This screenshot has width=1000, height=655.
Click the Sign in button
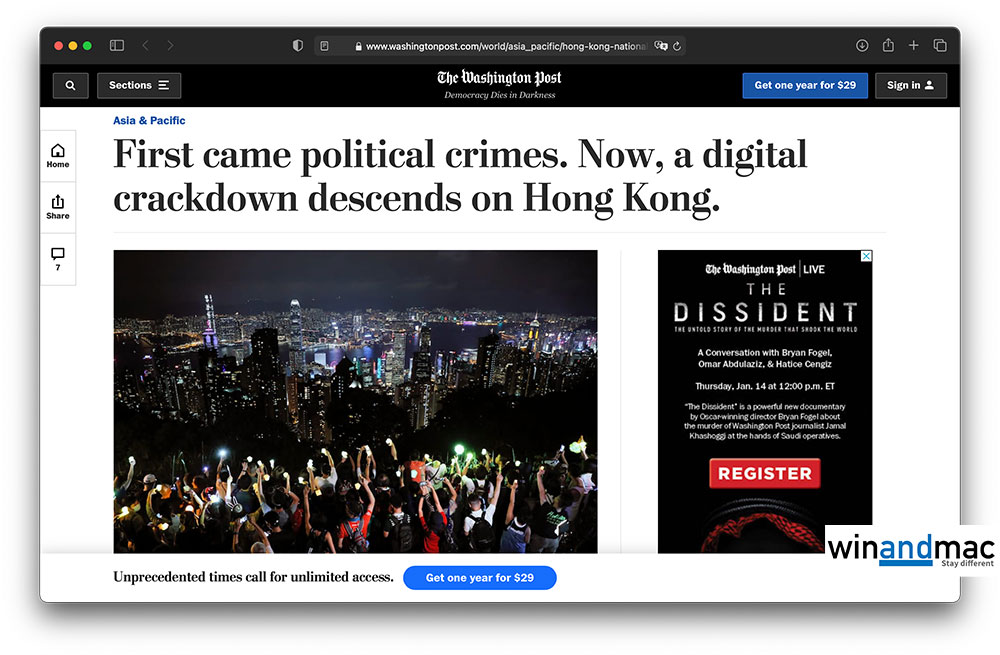pos(910,85)
